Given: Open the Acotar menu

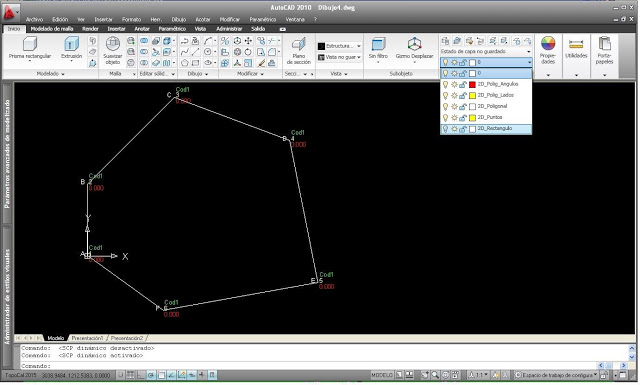Looking at the screenshot, I should (x=203, y=19).
